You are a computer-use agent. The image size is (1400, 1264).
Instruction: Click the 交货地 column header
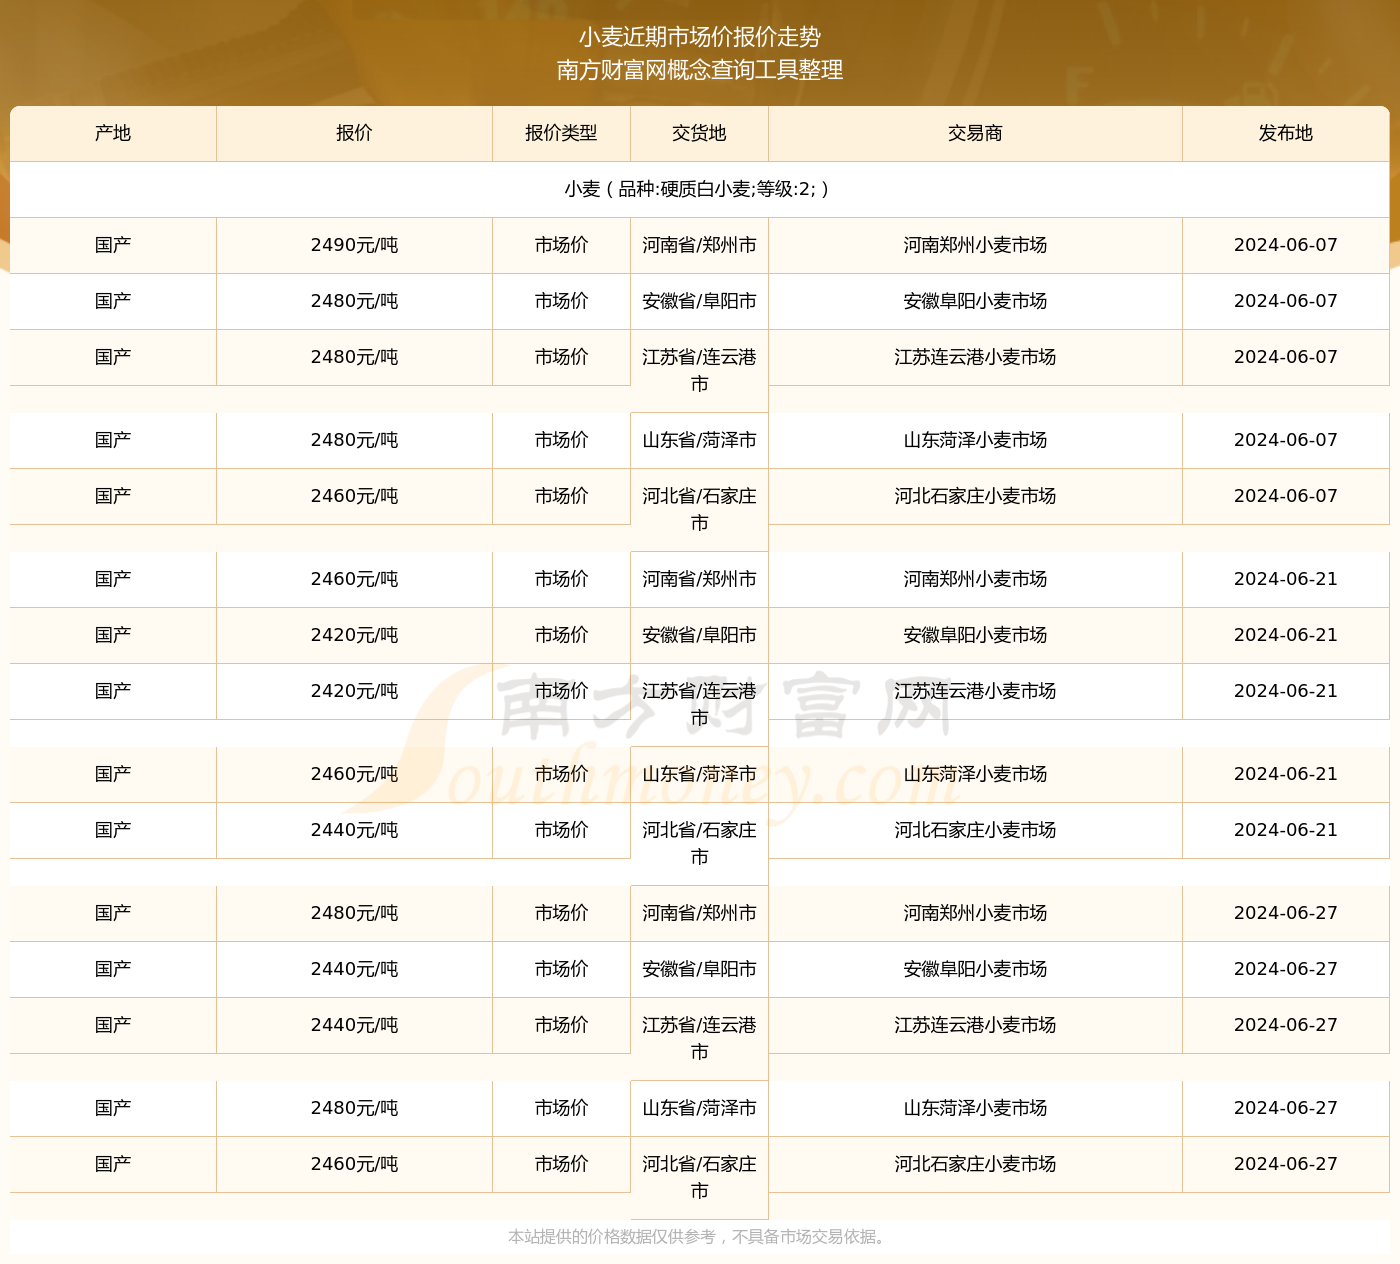(699, 133)
